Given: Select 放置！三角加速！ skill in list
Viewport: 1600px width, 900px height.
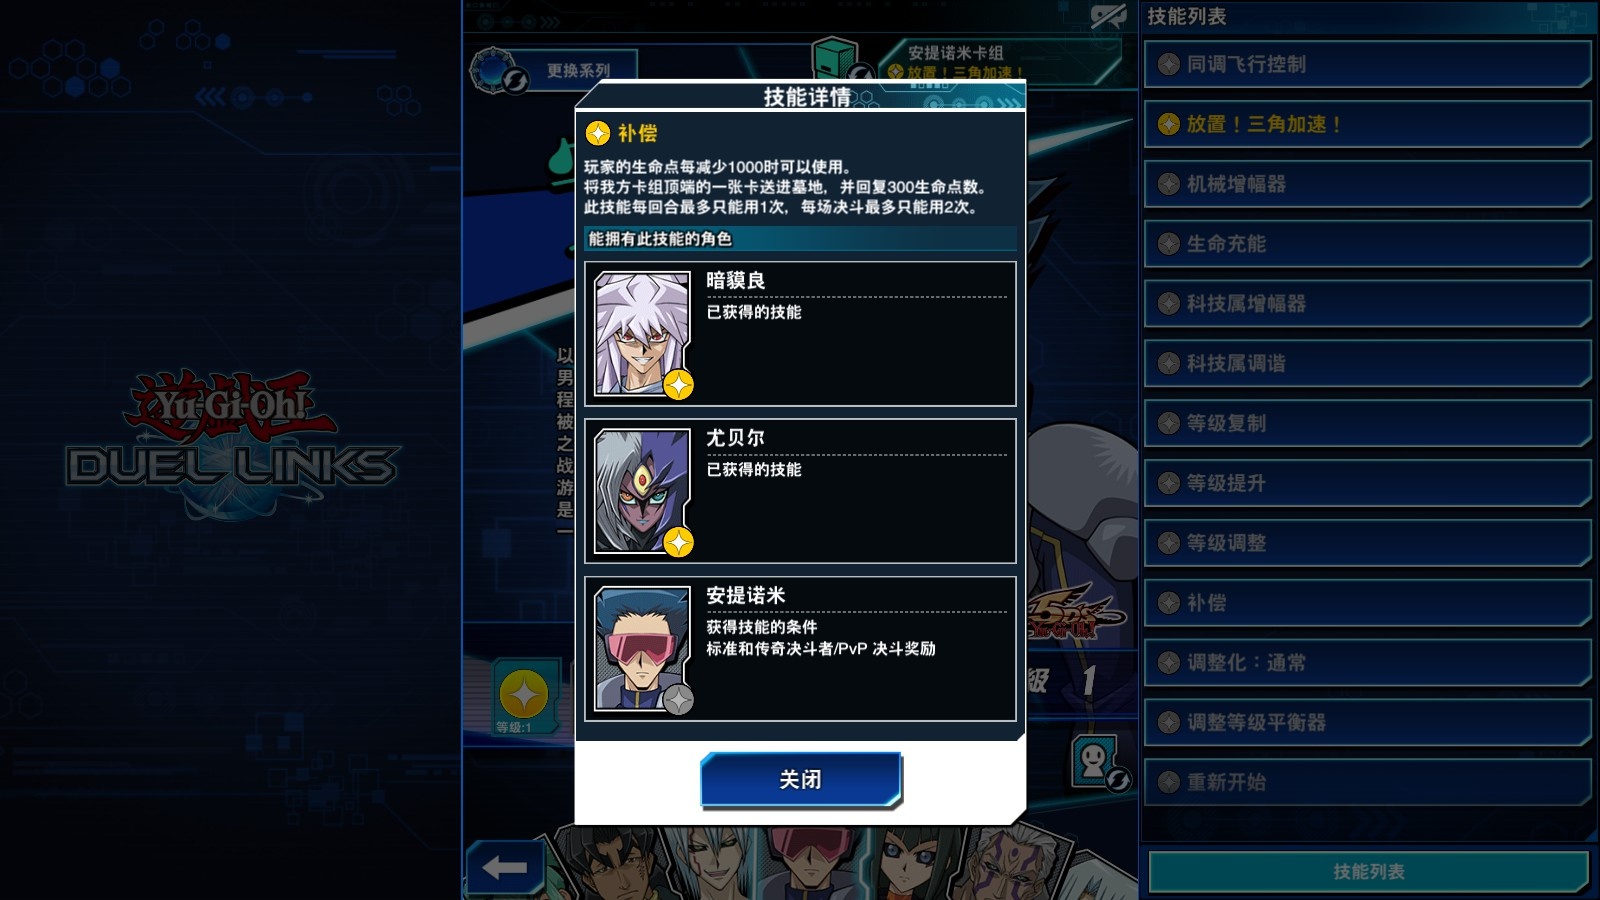Looking at the screenshot, I should (1367, 124).
